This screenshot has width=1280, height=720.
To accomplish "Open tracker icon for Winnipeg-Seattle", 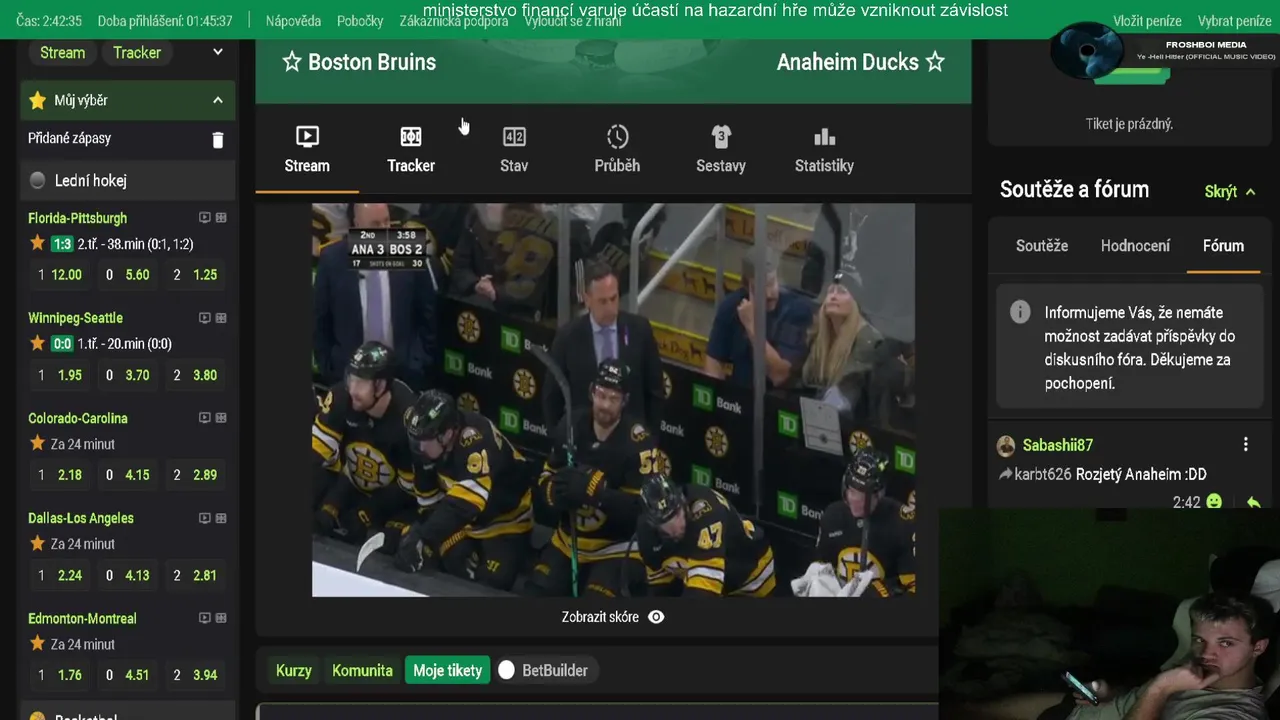I will [221, 318].
